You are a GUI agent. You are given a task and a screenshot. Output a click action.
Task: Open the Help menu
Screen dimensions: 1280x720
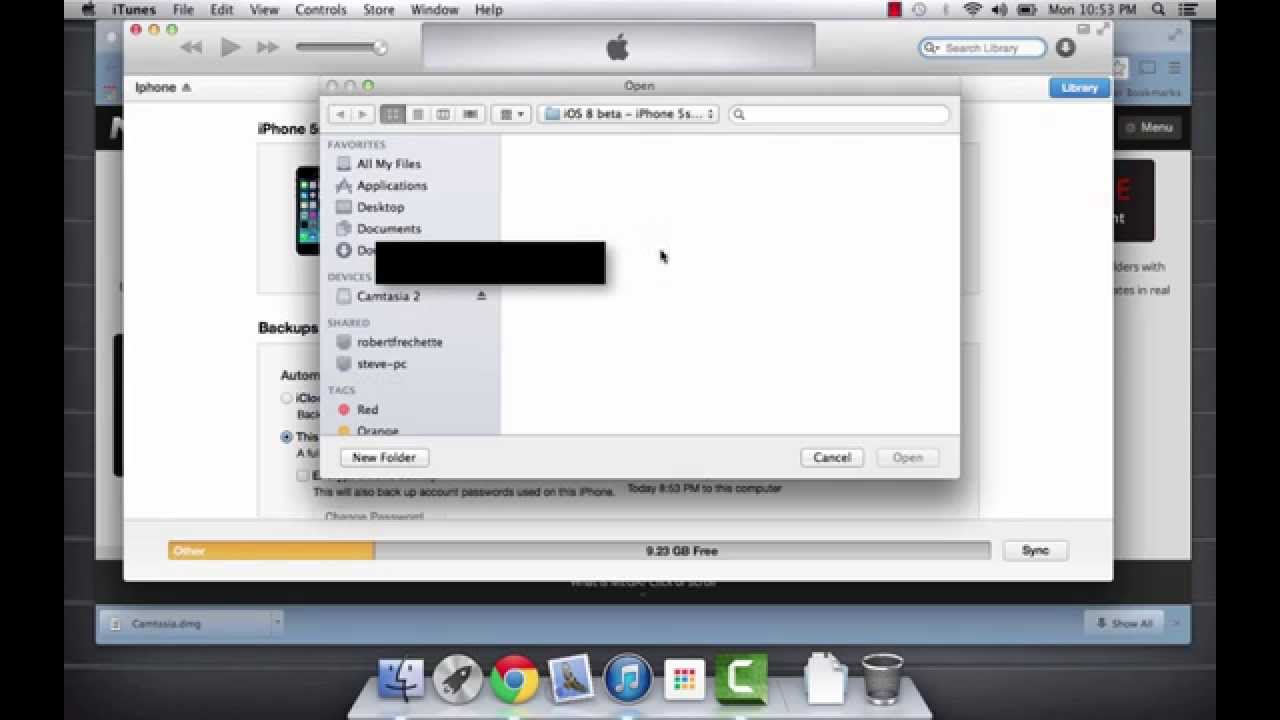tap(488, 10)
